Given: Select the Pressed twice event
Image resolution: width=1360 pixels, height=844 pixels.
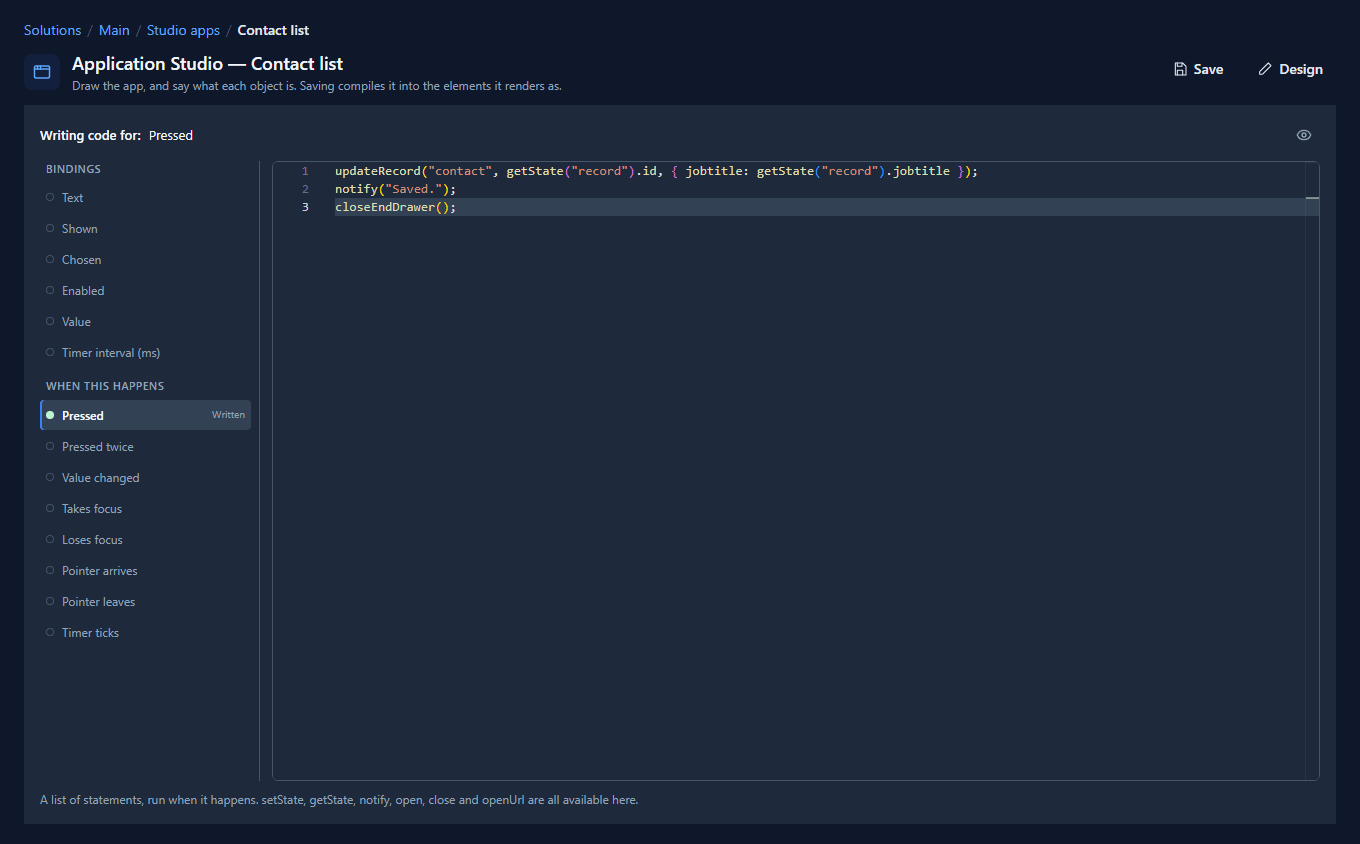Looking at the screenshot, I should pos(145,447).
